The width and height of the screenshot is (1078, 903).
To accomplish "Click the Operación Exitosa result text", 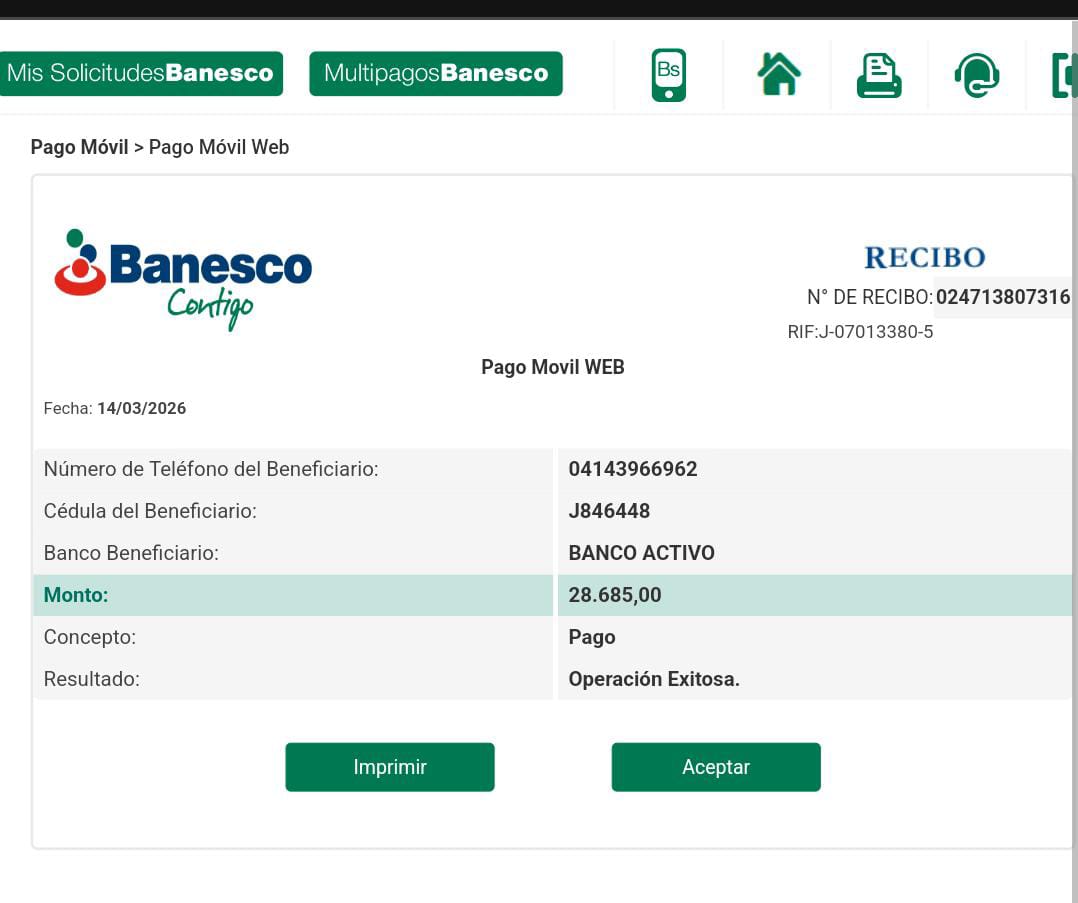I will point(654,679).
